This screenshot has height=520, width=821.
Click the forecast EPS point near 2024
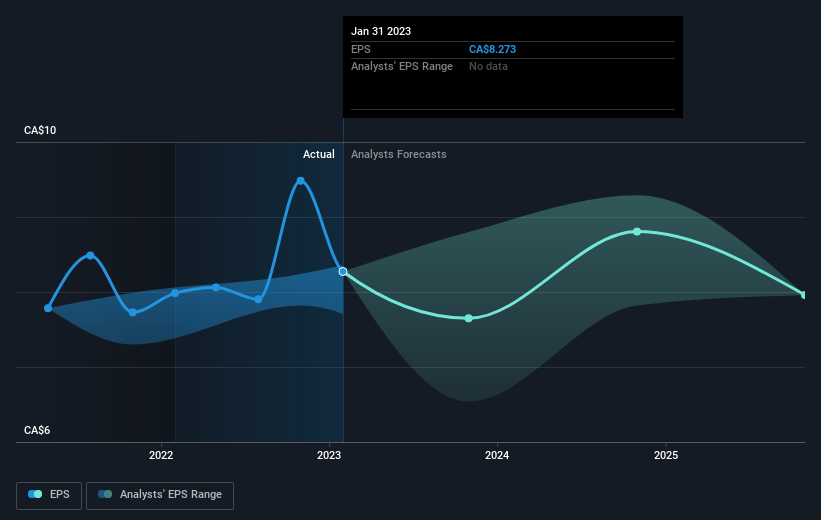coord(469,318)
